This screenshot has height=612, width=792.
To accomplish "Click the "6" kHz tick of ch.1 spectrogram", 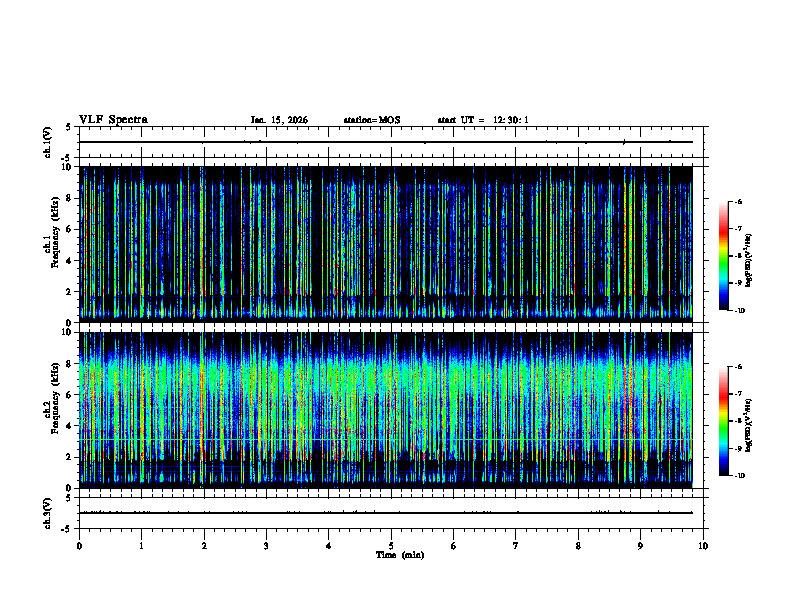I will click(70, 229).
